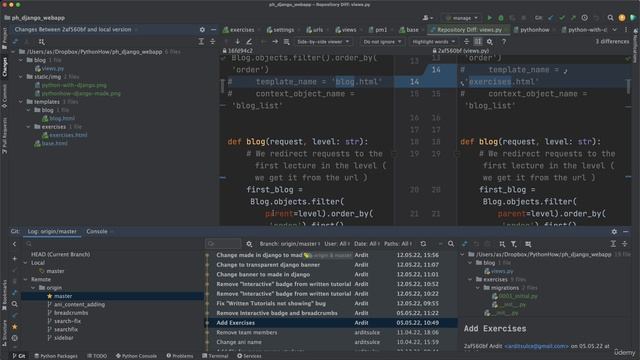Screen dimensions: 640x360
Task: Collapse the static/img folder in Changes tree
Action: [x=21, y=77]
